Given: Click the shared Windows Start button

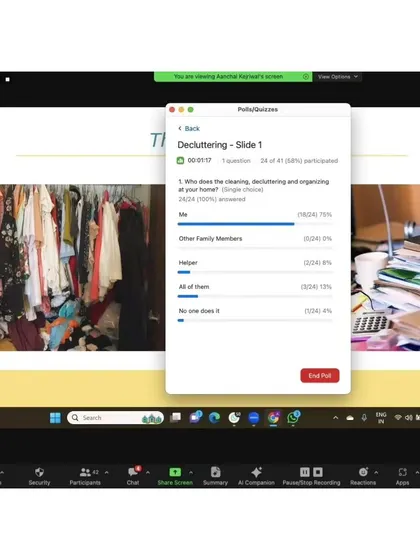Looking at the screenshot, I should [55, 418].
